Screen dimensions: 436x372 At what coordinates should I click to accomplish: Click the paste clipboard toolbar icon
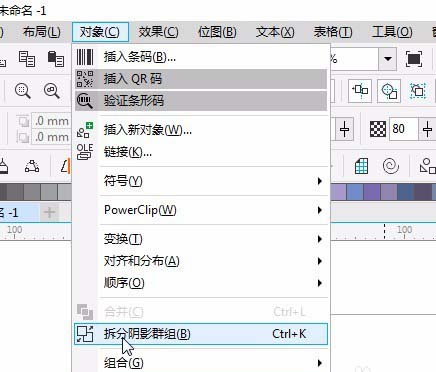click(56, 59)
